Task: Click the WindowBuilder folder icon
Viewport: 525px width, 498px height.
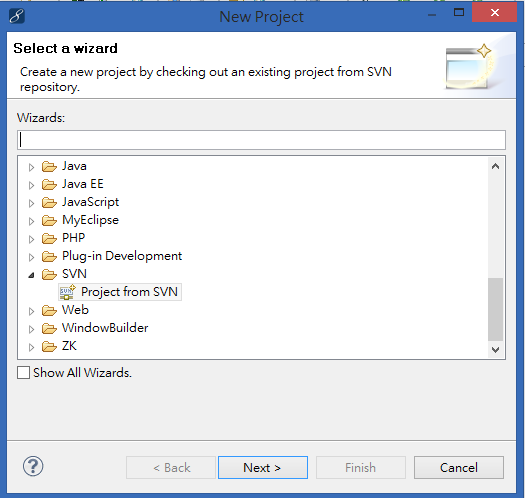Action: 49,329
